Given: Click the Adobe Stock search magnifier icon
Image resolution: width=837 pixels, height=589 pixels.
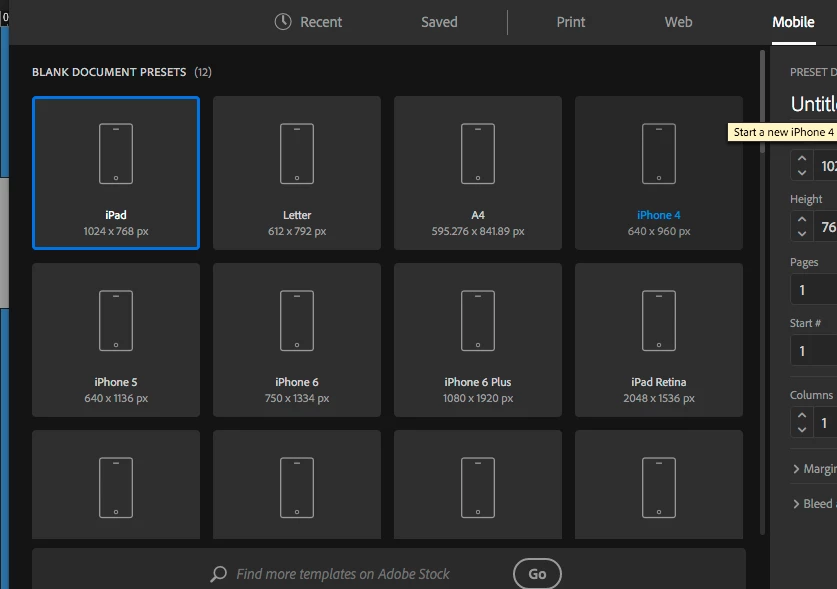Looking at the screenshot, I should [218, 574].
